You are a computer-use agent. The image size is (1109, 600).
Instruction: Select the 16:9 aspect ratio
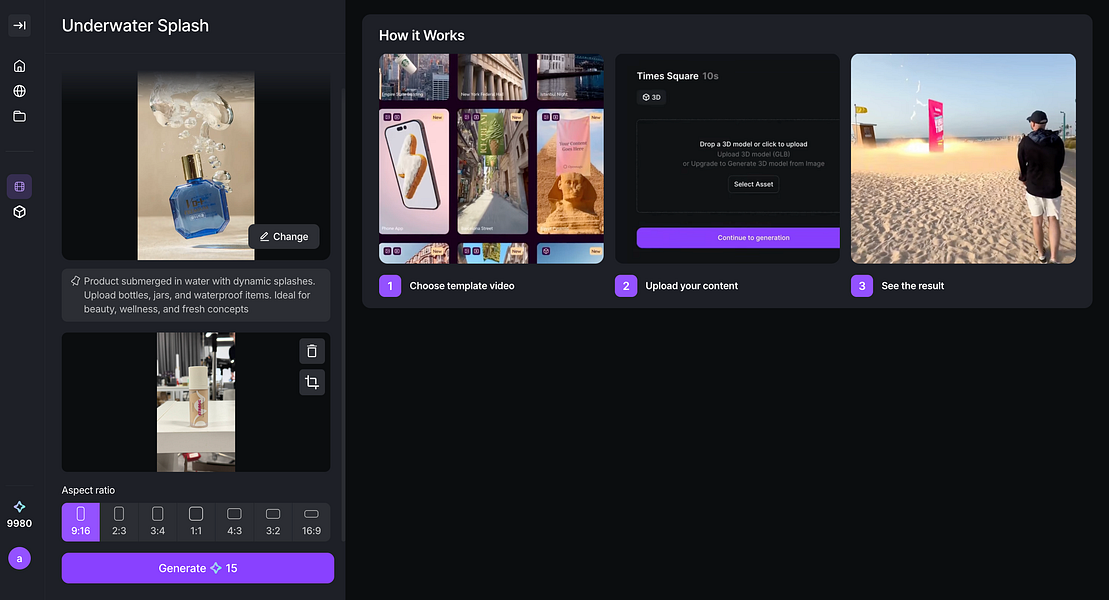[x=311, y=522]
